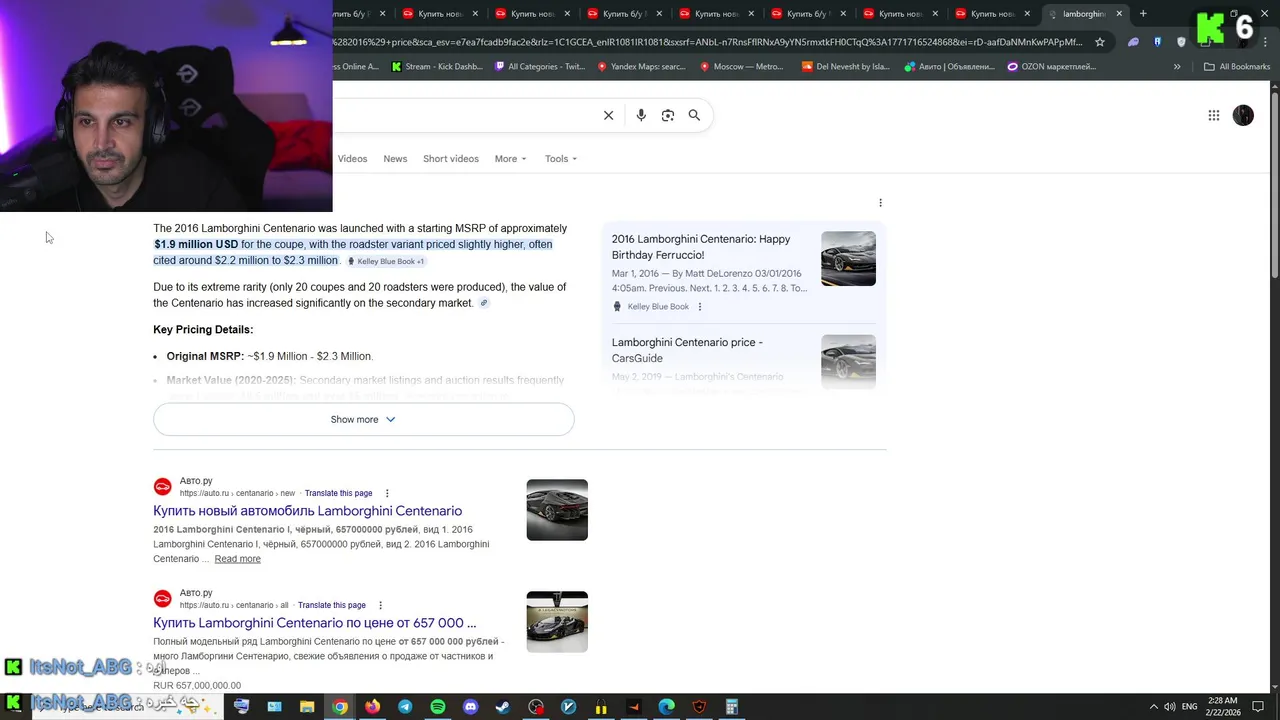
Task: Open the AI overview three-dot menu
Action: click(880, 203)
